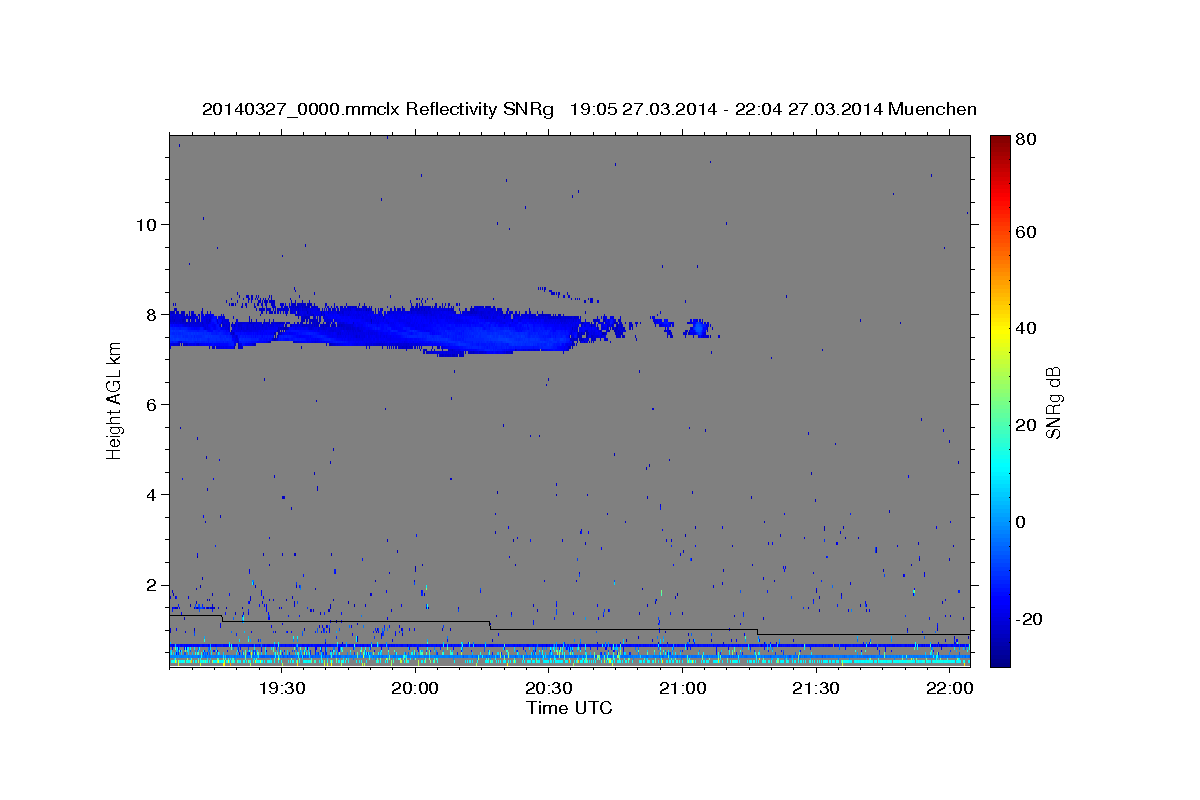Click the 20:00 time tick label
Screen dimensions: 1200x800
[x=414, y=688]
